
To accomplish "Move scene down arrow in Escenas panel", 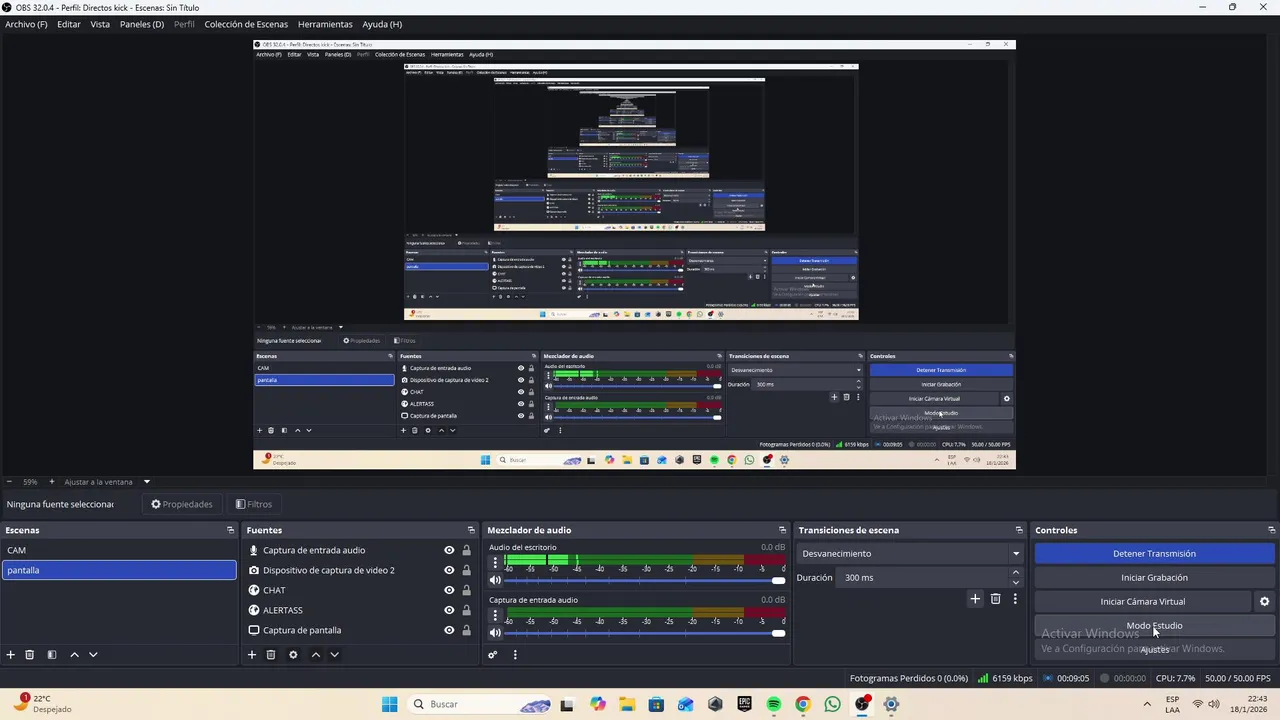I will coord(93,655).
